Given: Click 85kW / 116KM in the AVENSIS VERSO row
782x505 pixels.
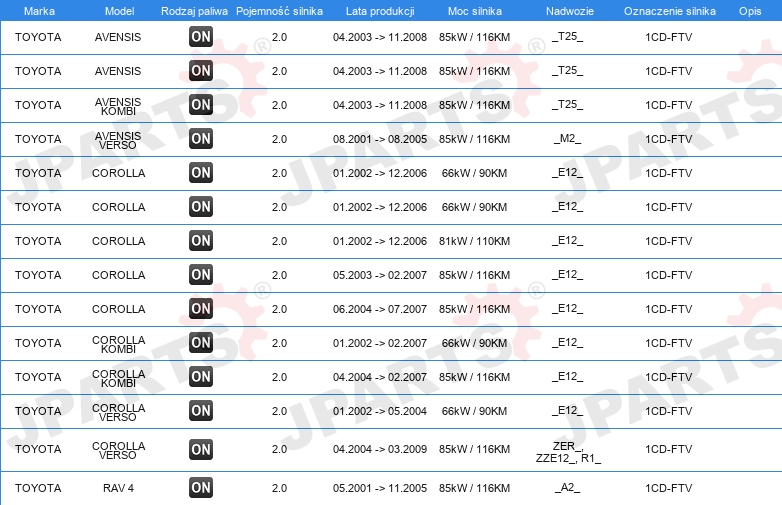Looking at the screenshot, I should pyautogui.click(x=474, y=139).
